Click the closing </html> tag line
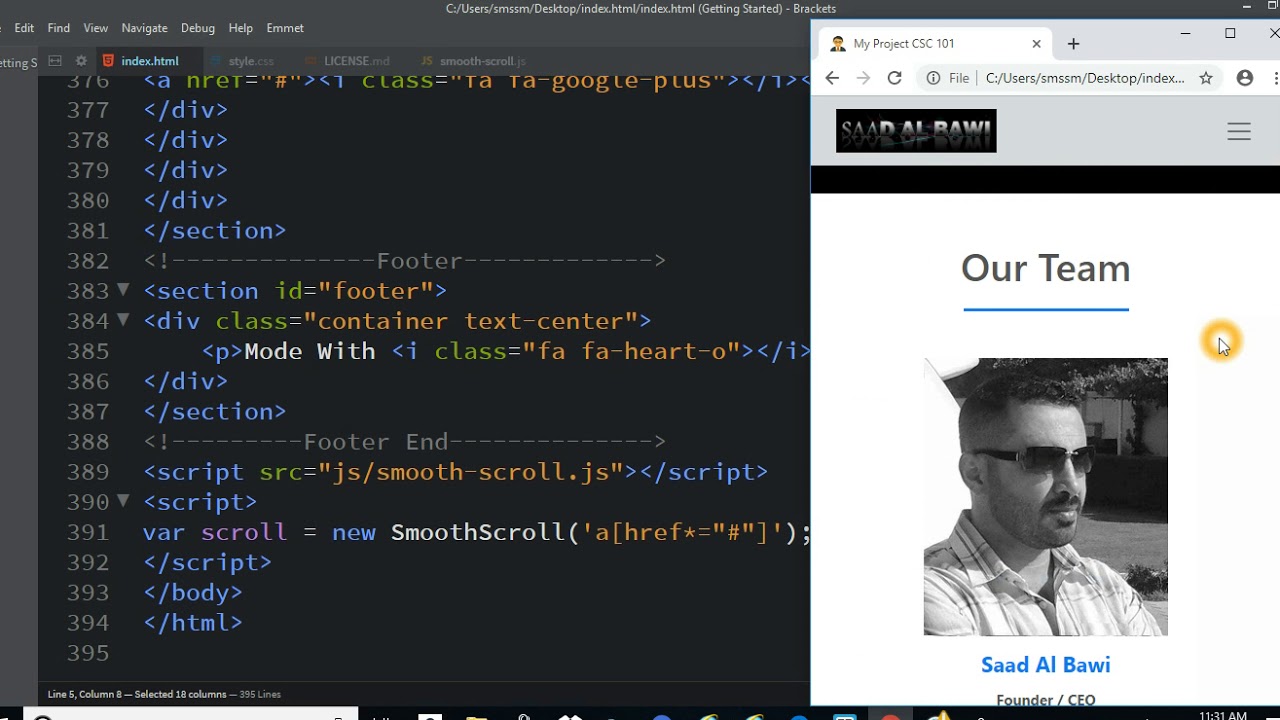The height and width of the screenshot is (720, 1280). [x=193, y=622]
